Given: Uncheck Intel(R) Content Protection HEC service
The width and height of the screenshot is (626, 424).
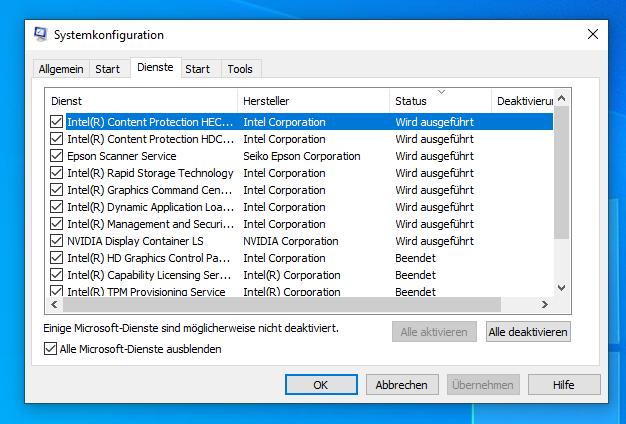Looking at the screenshot, I should point(57,122).
